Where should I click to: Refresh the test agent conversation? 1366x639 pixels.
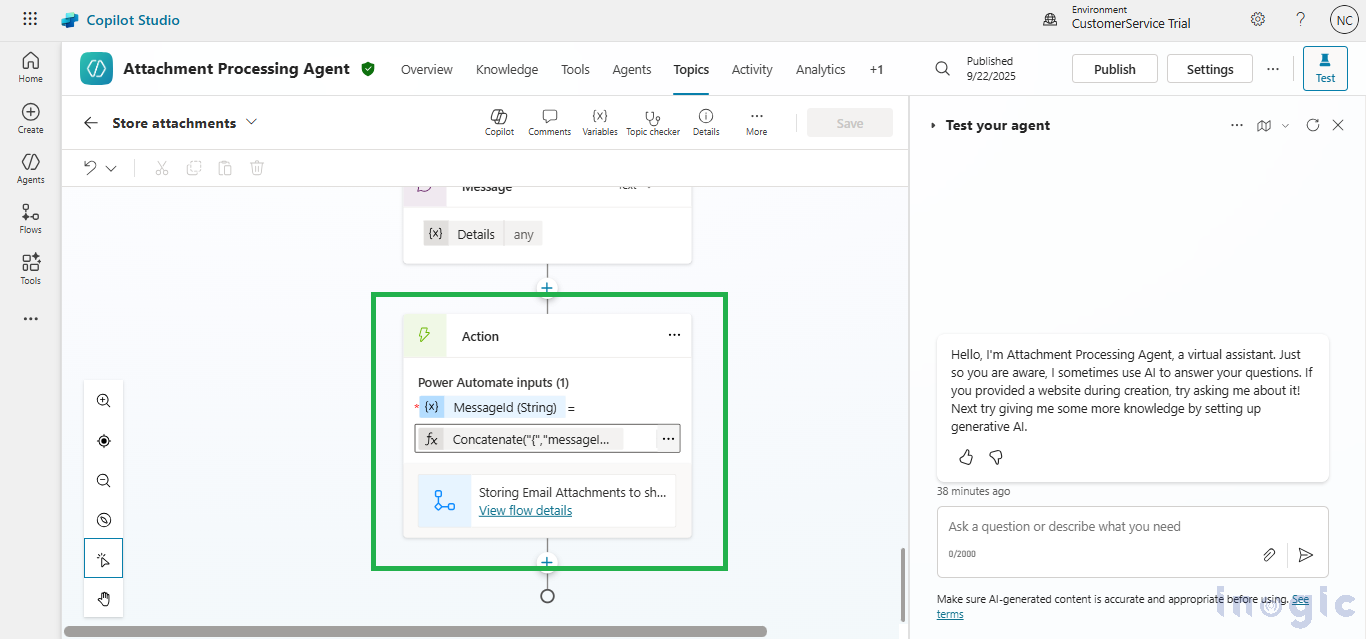(x=1312, y=125)
